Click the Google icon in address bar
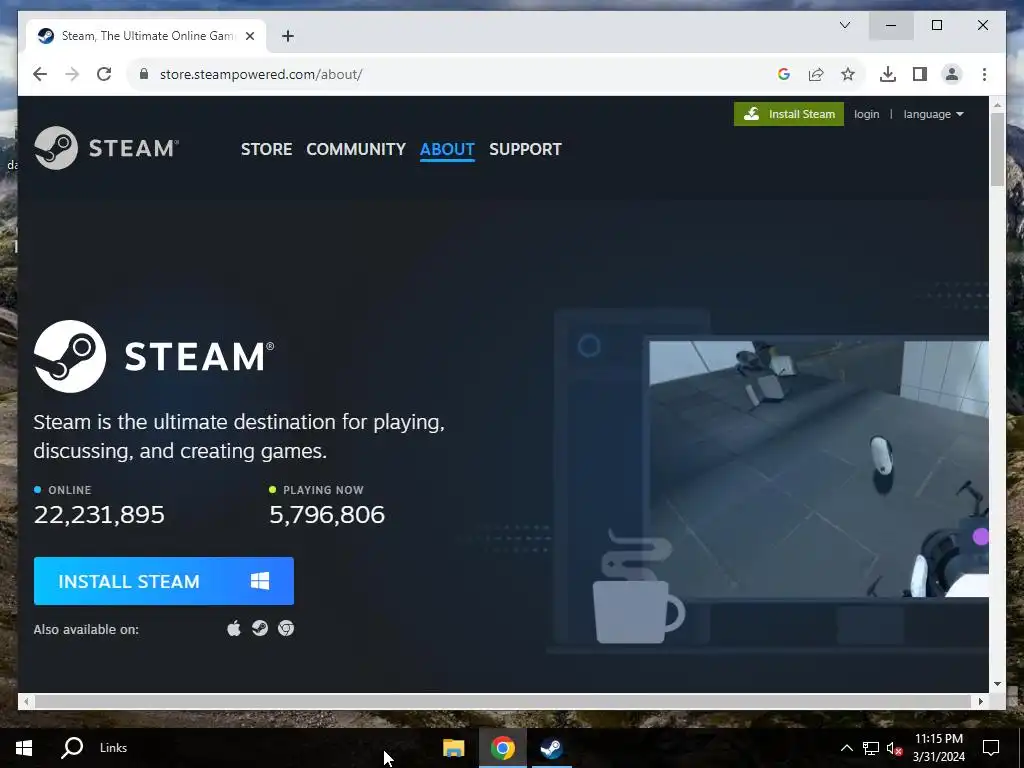Screen dimensions: 1024x768 [x=784, y=74]
